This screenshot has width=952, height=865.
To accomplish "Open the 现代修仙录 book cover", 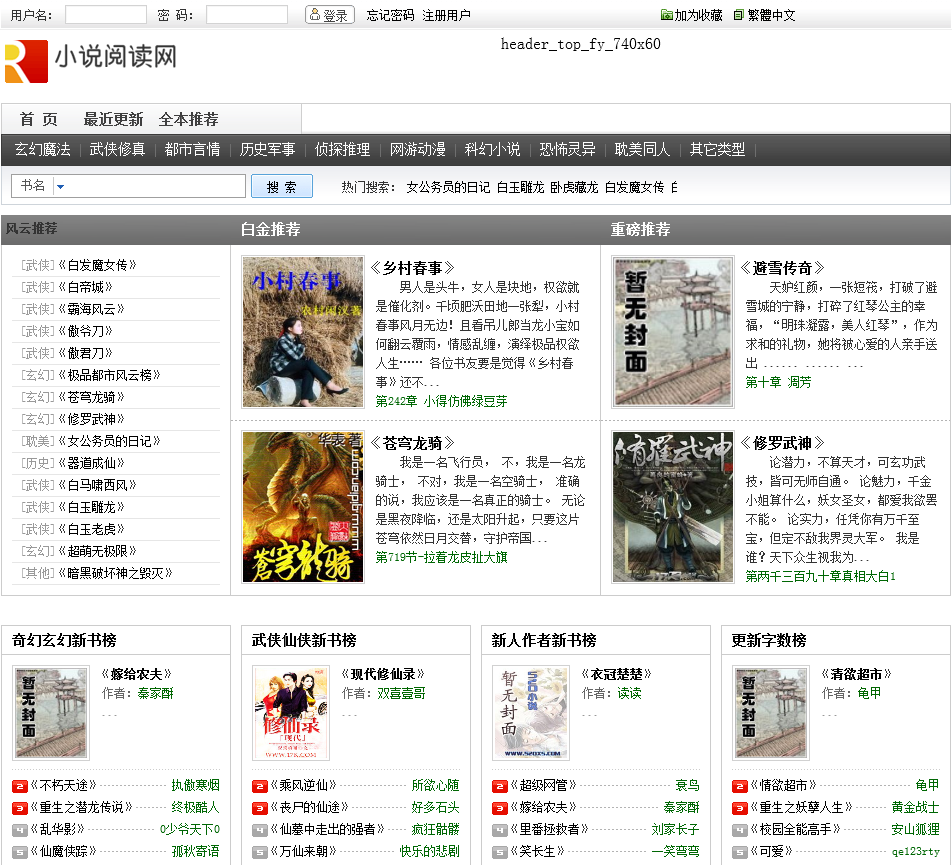I will click(x=291, y=713).
